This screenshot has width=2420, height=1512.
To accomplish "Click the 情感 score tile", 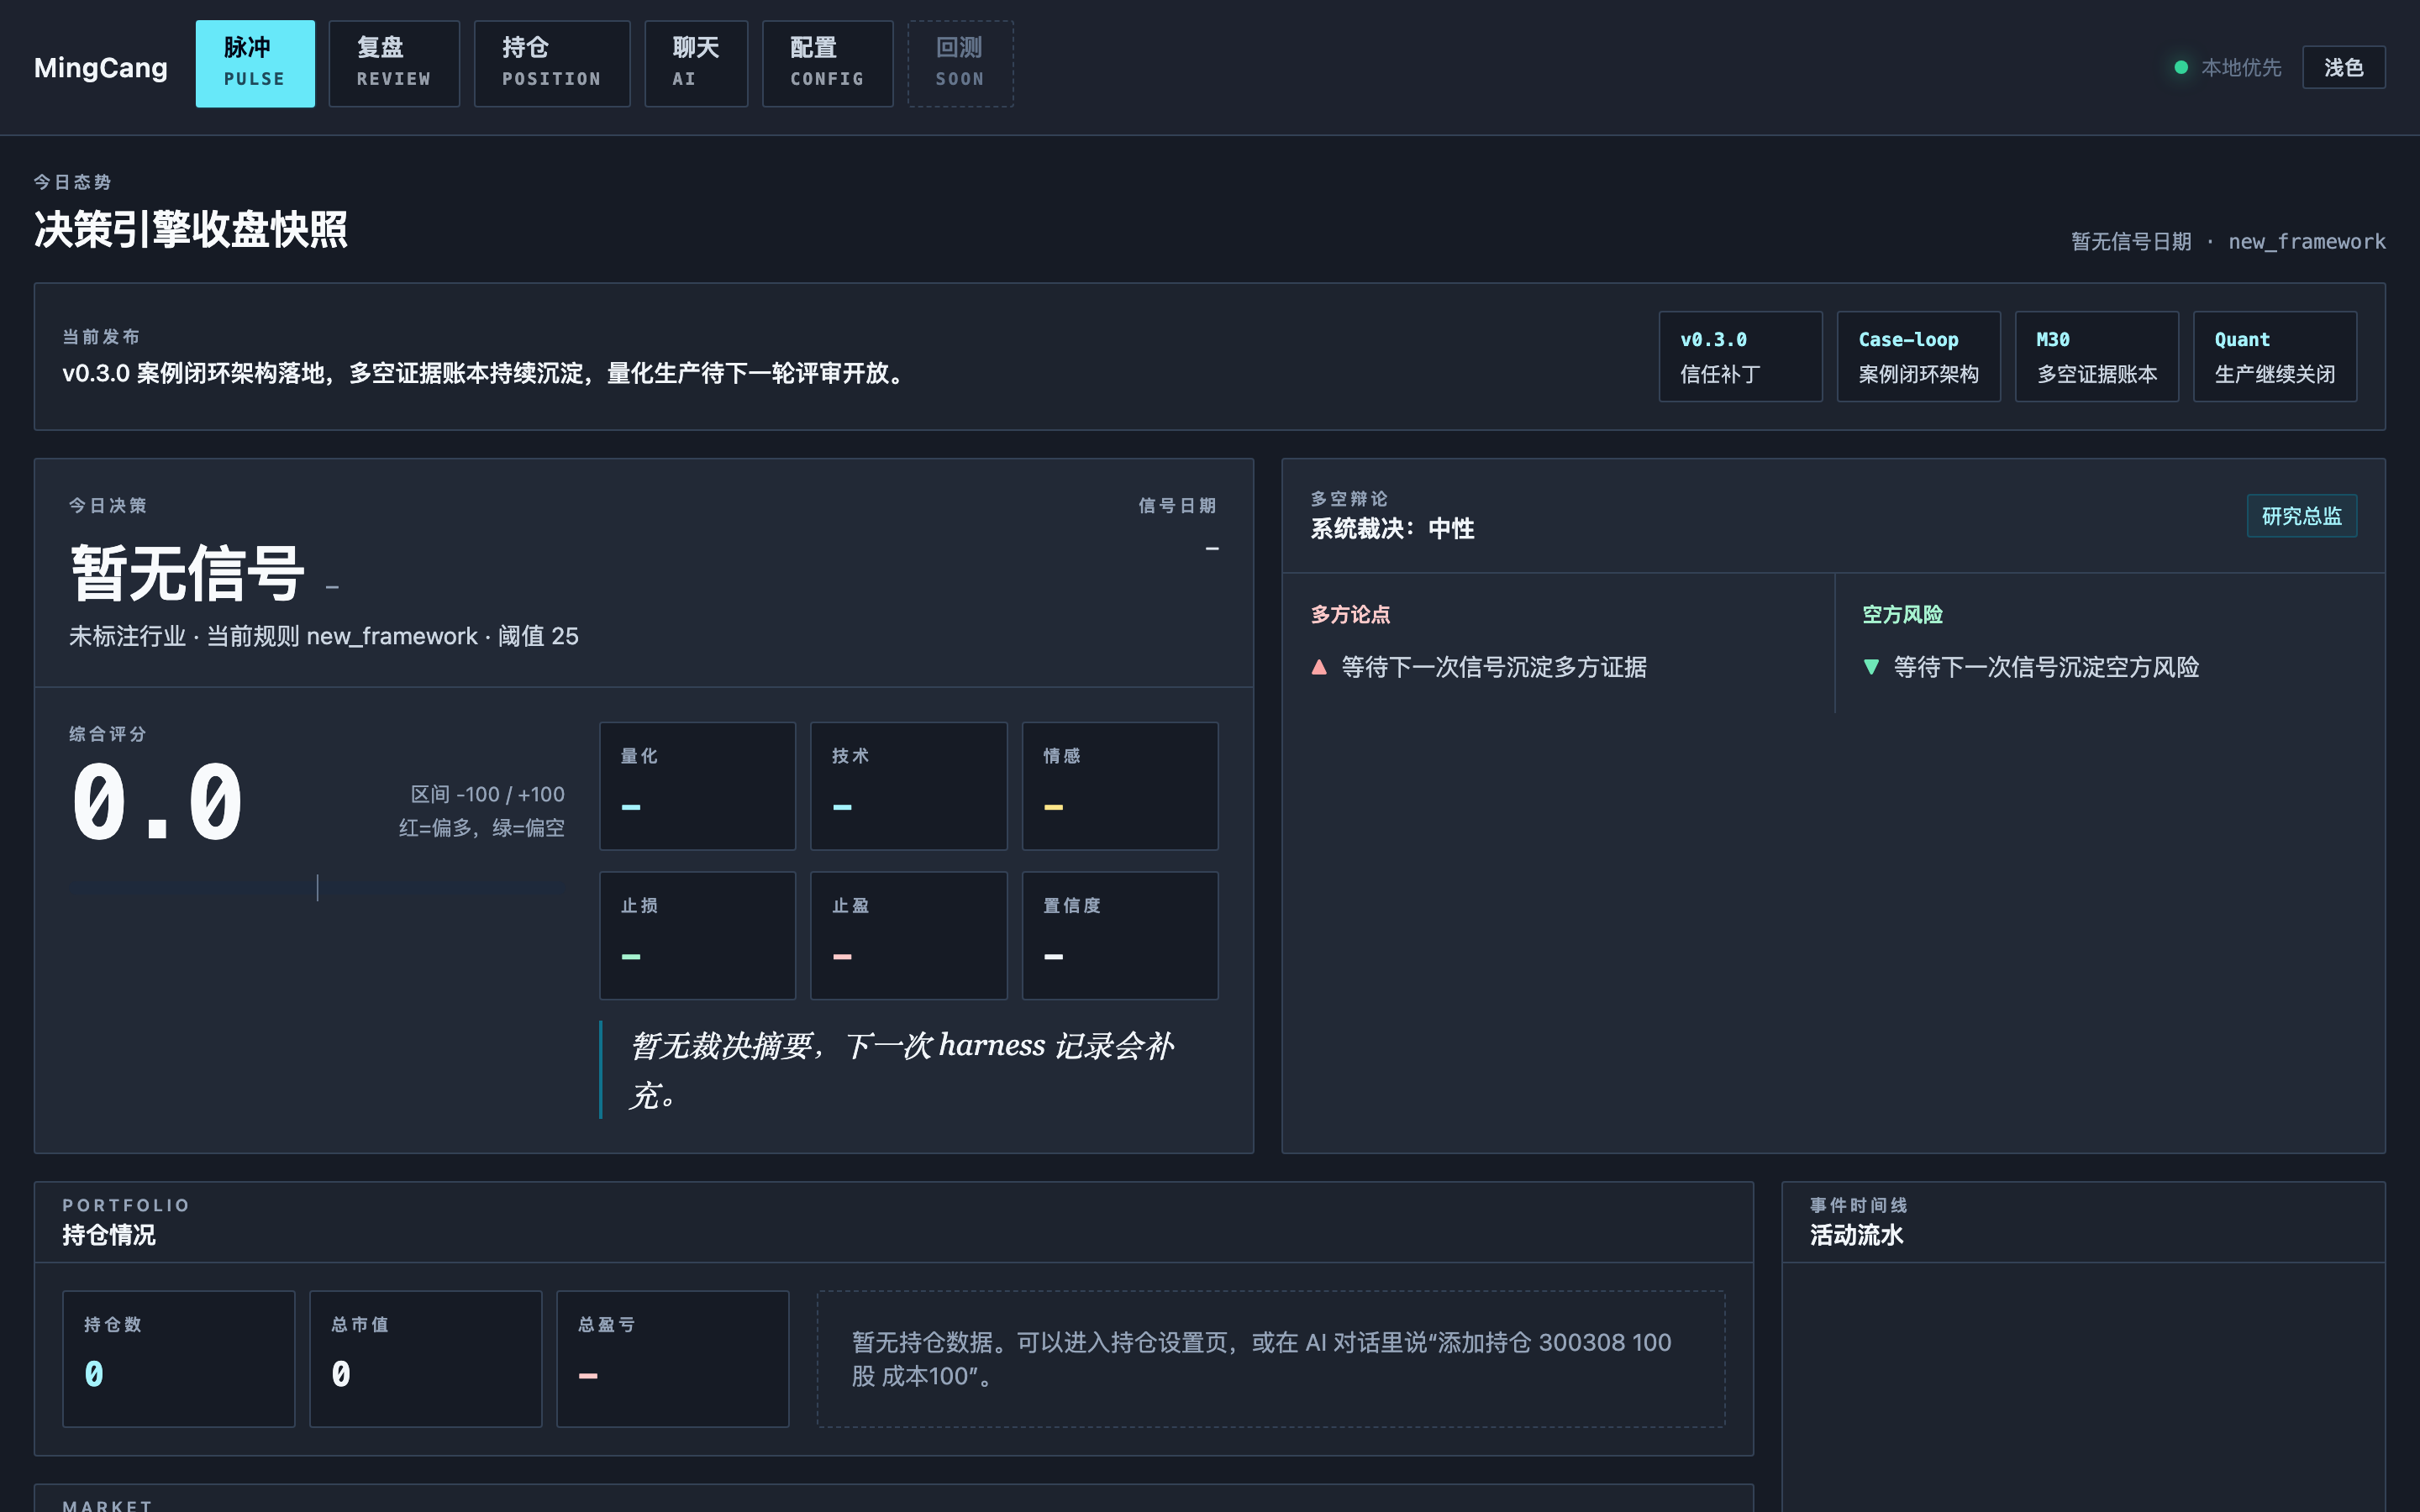I will tap(1120, 786).
